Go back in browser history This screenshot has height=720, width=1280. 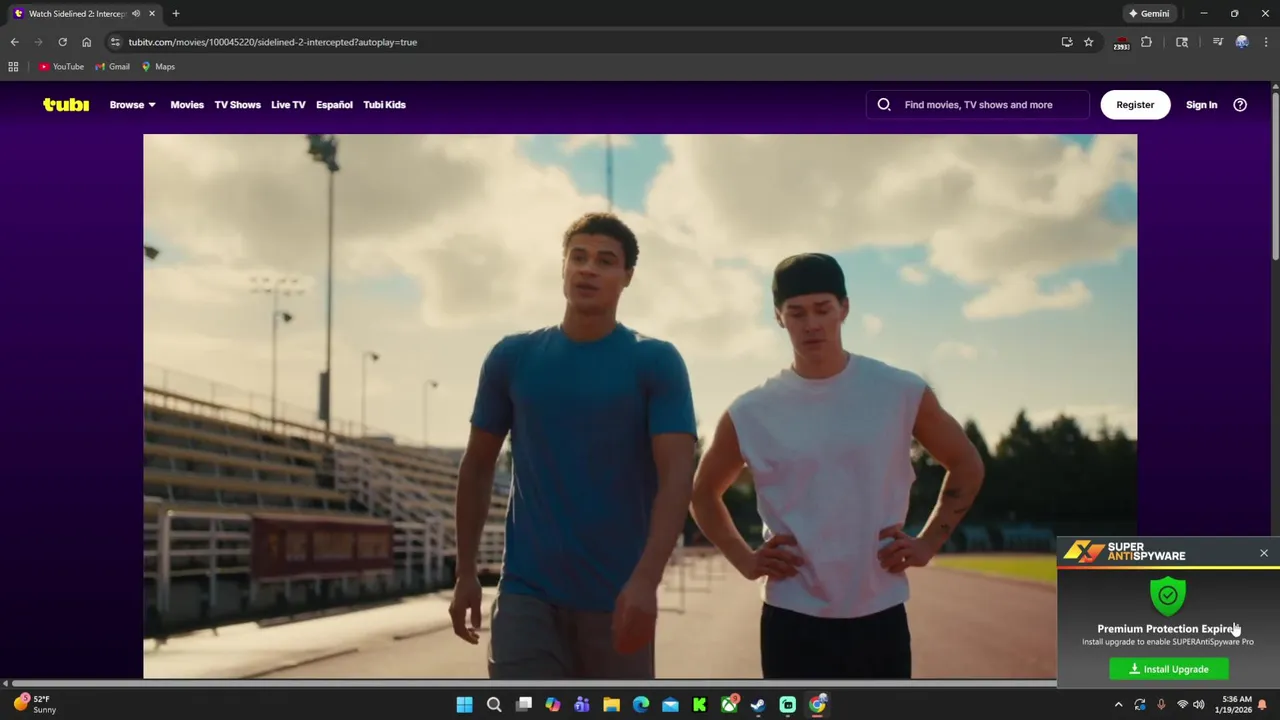click(14, 42)
